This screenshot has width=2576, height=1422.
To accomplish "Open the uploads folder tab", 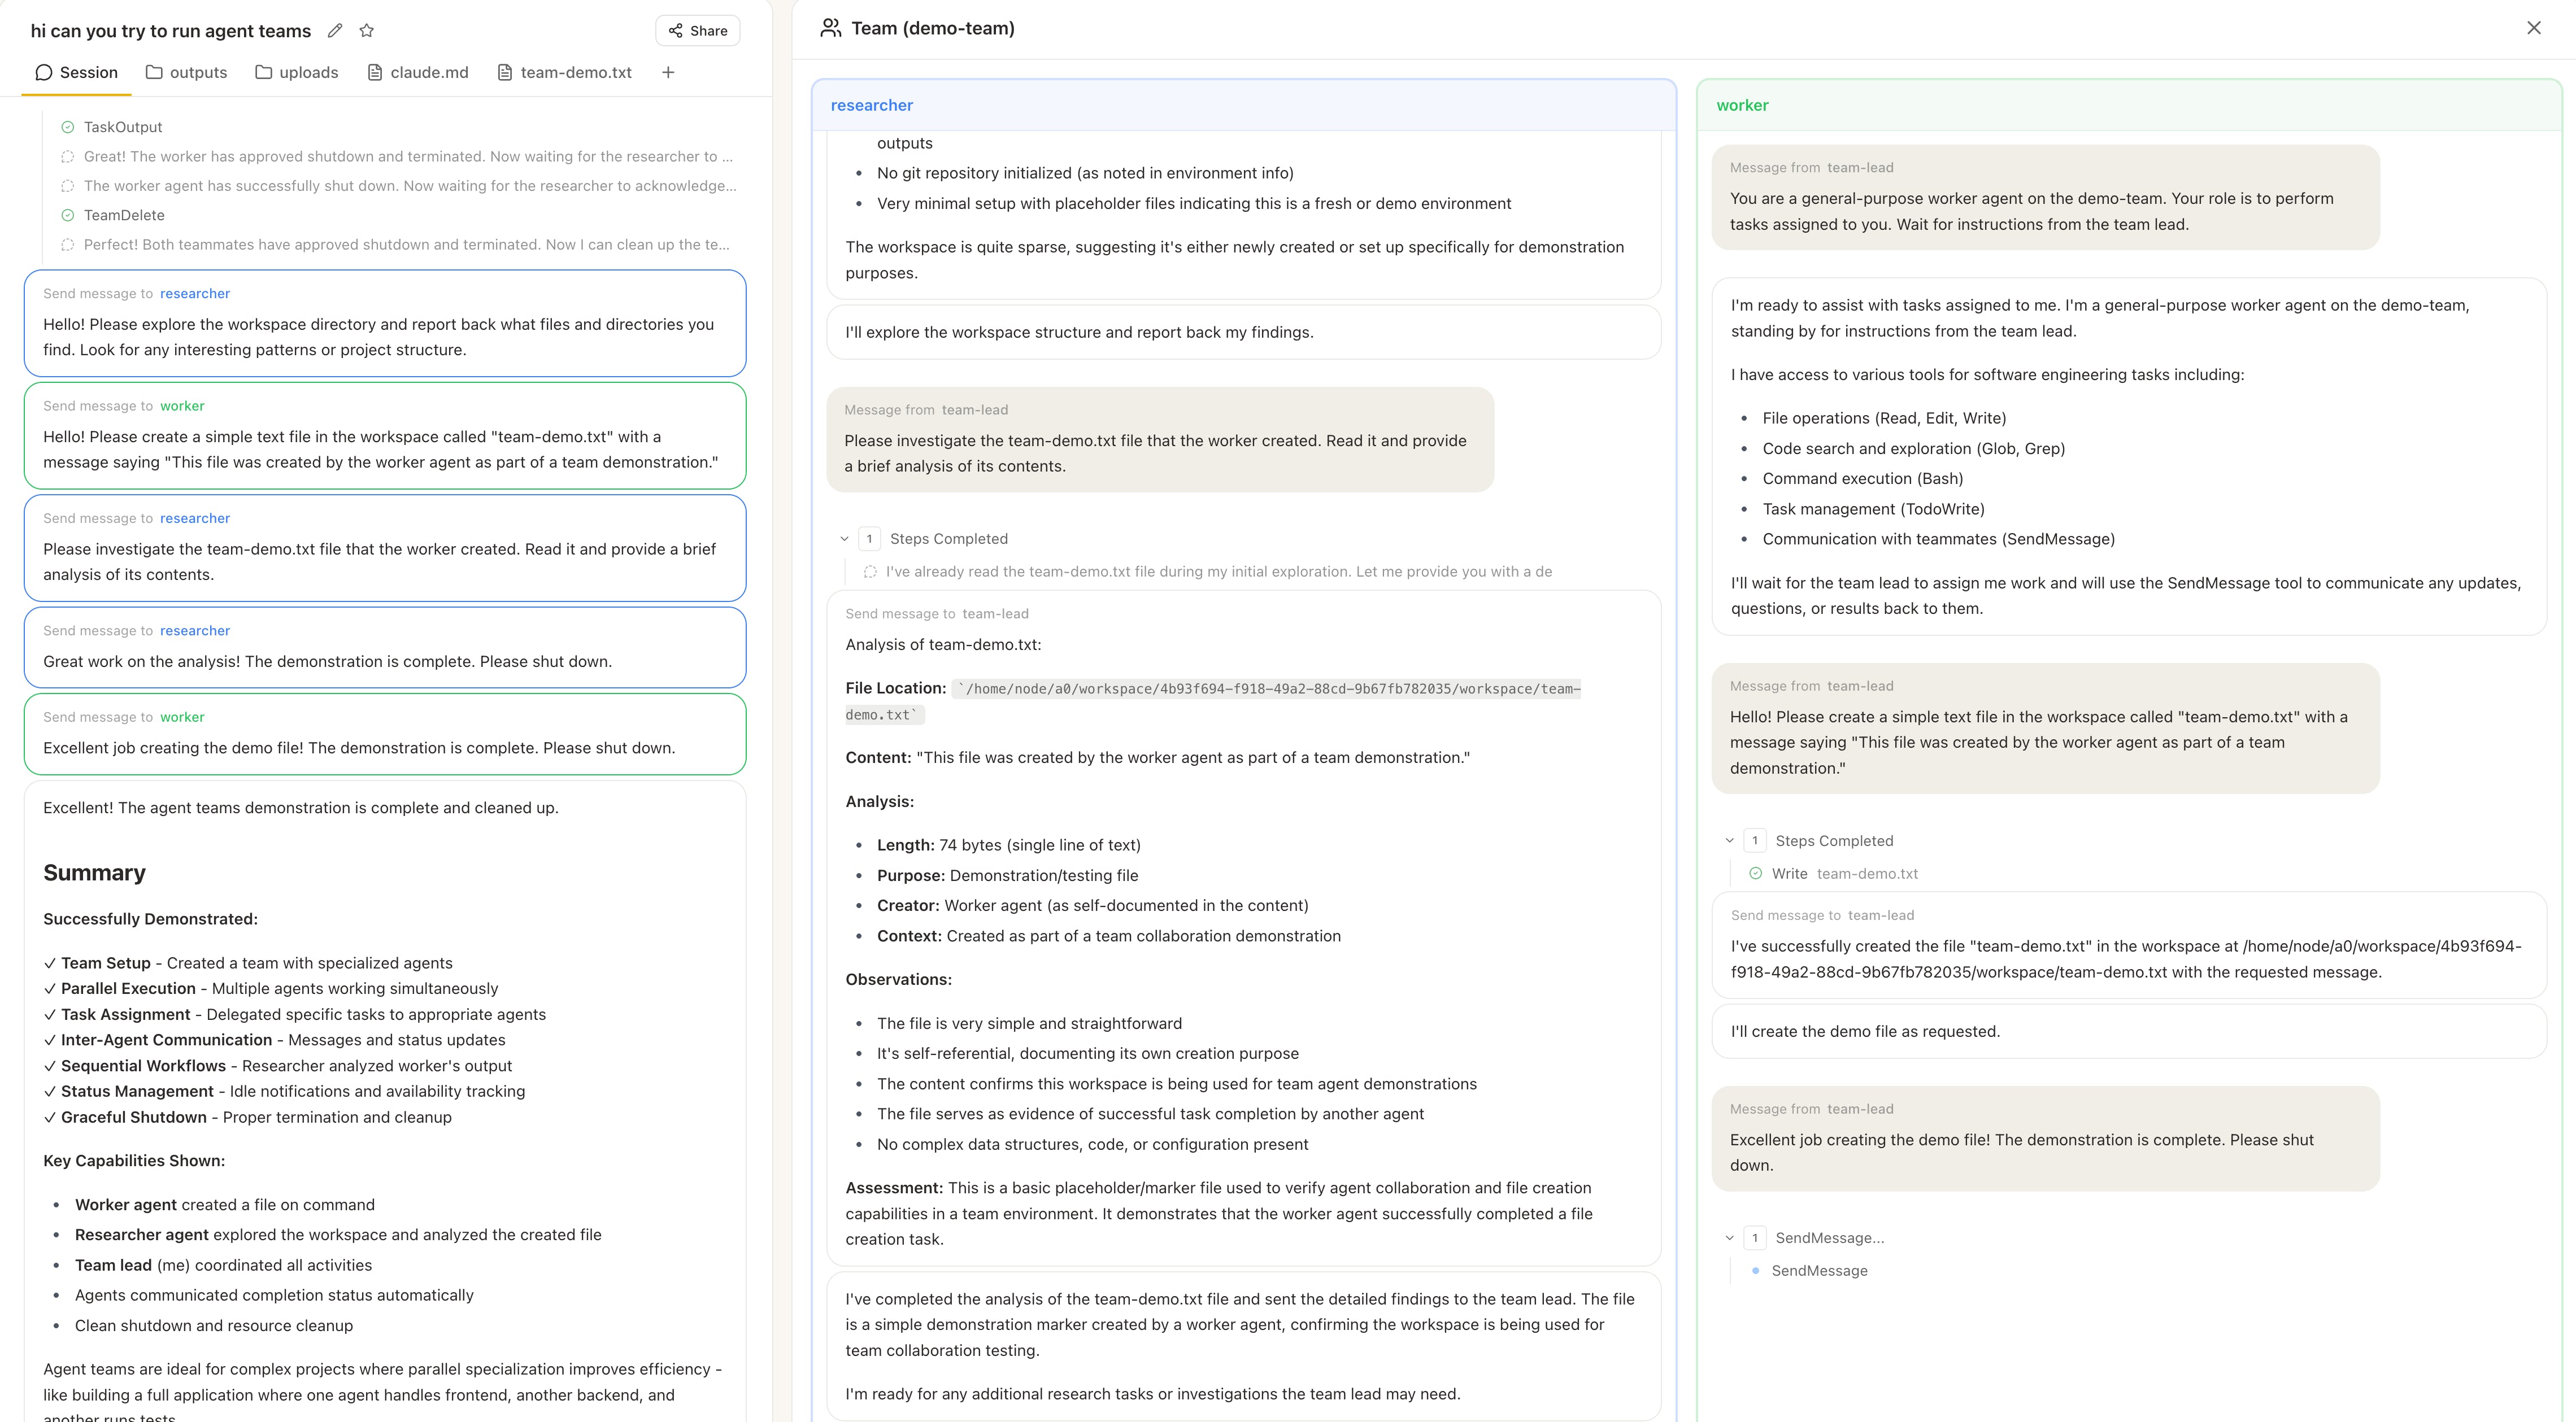I will (296, 72).
